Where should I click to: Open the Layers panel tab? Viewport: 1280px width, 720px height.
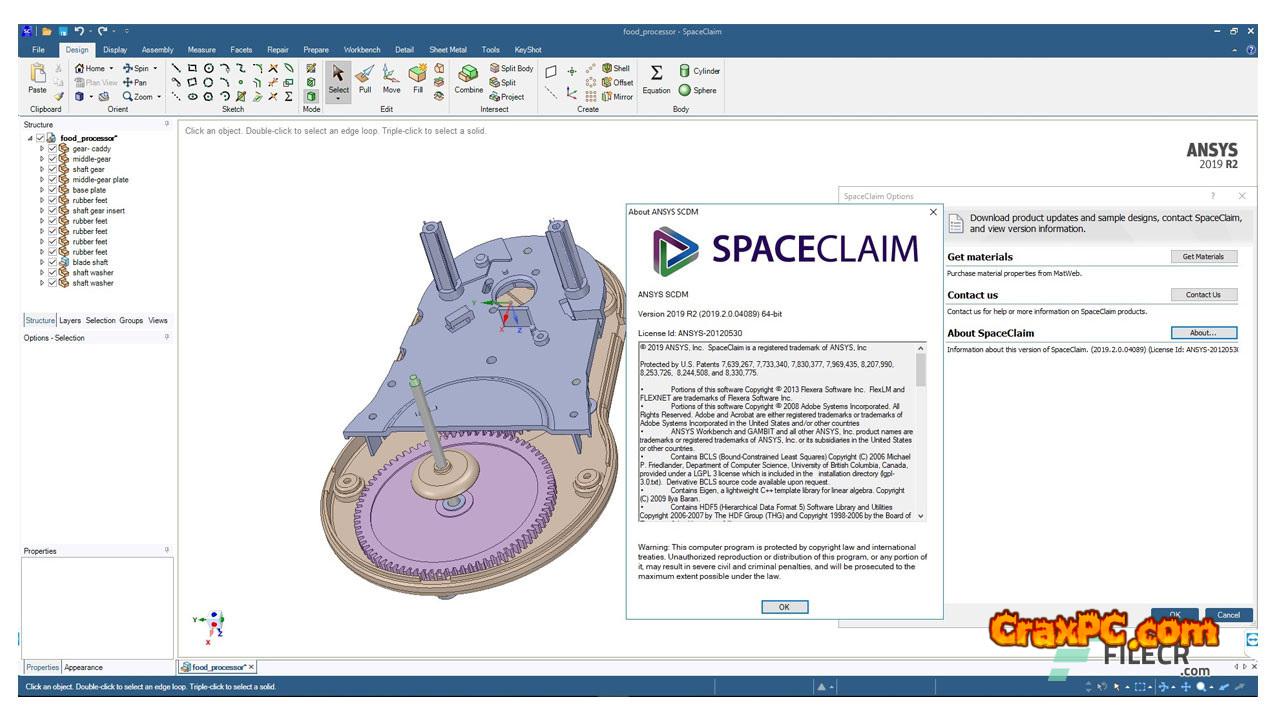coord(70,321)
